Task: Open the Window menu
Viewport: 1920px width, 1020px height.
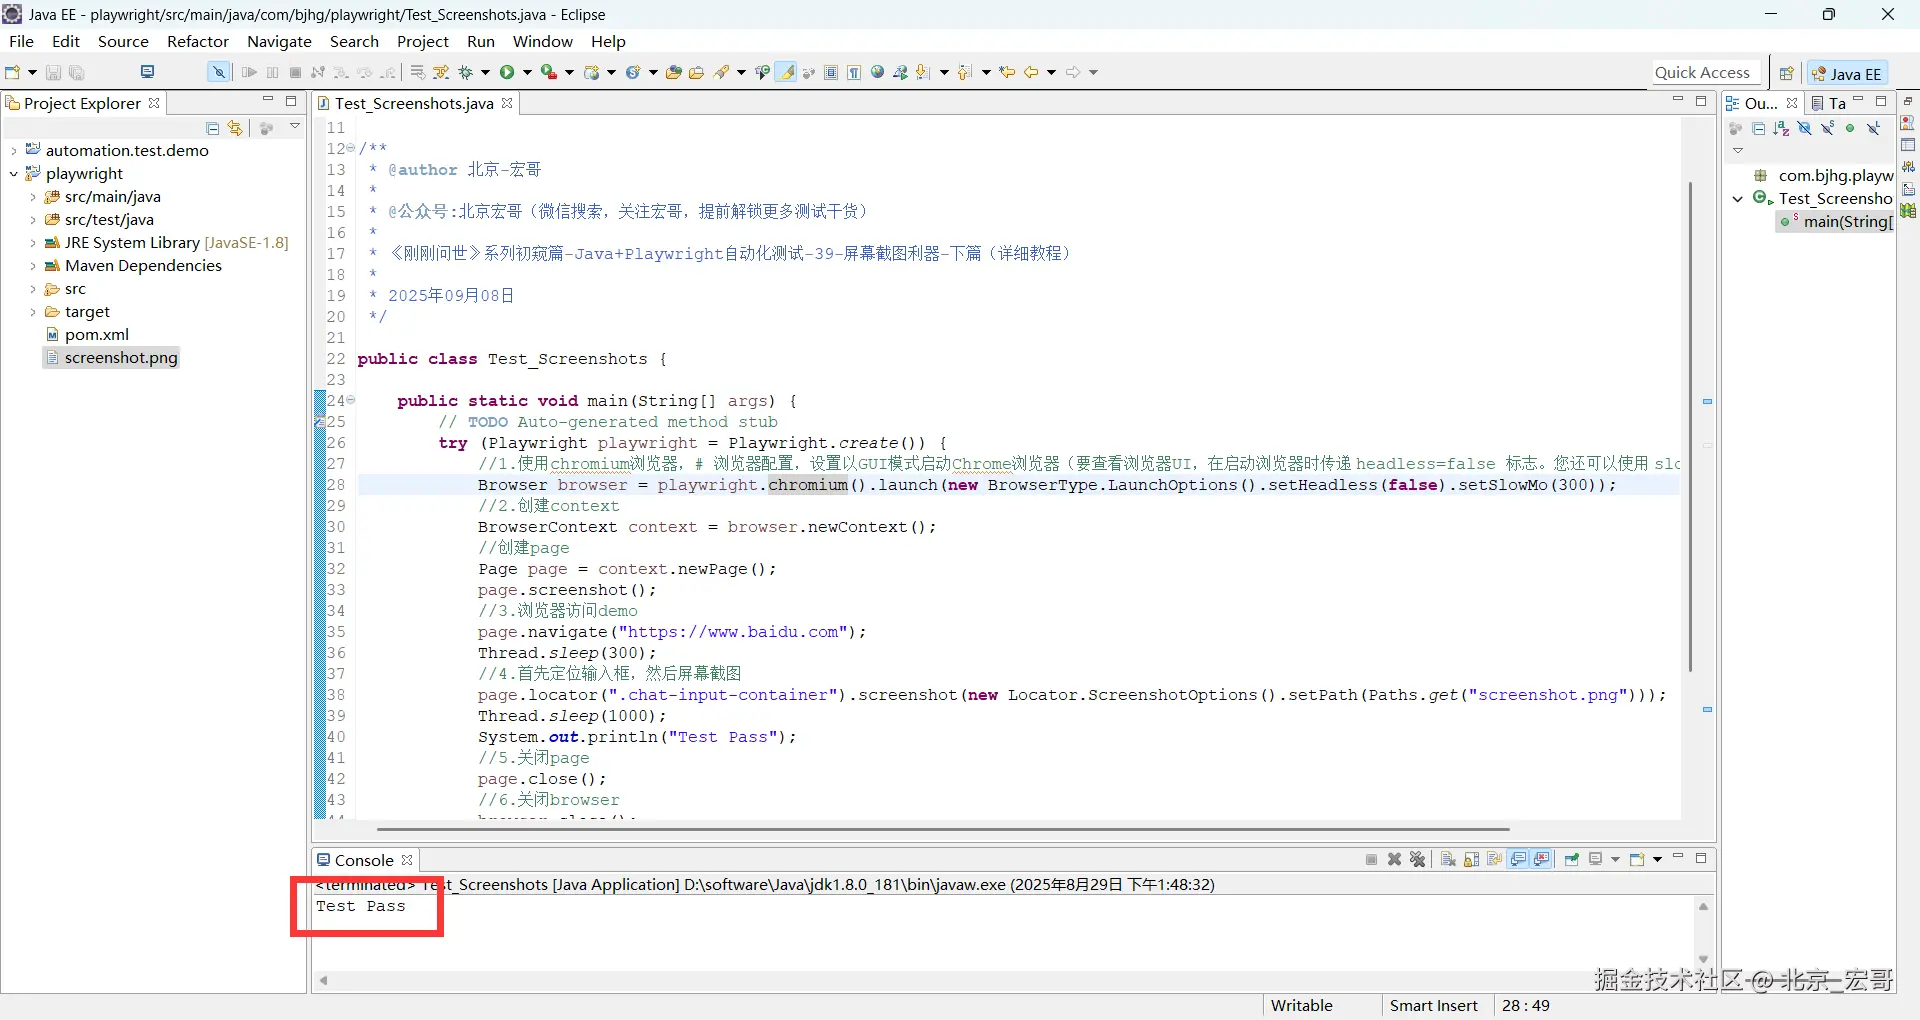Action: (x=542, y=41)
